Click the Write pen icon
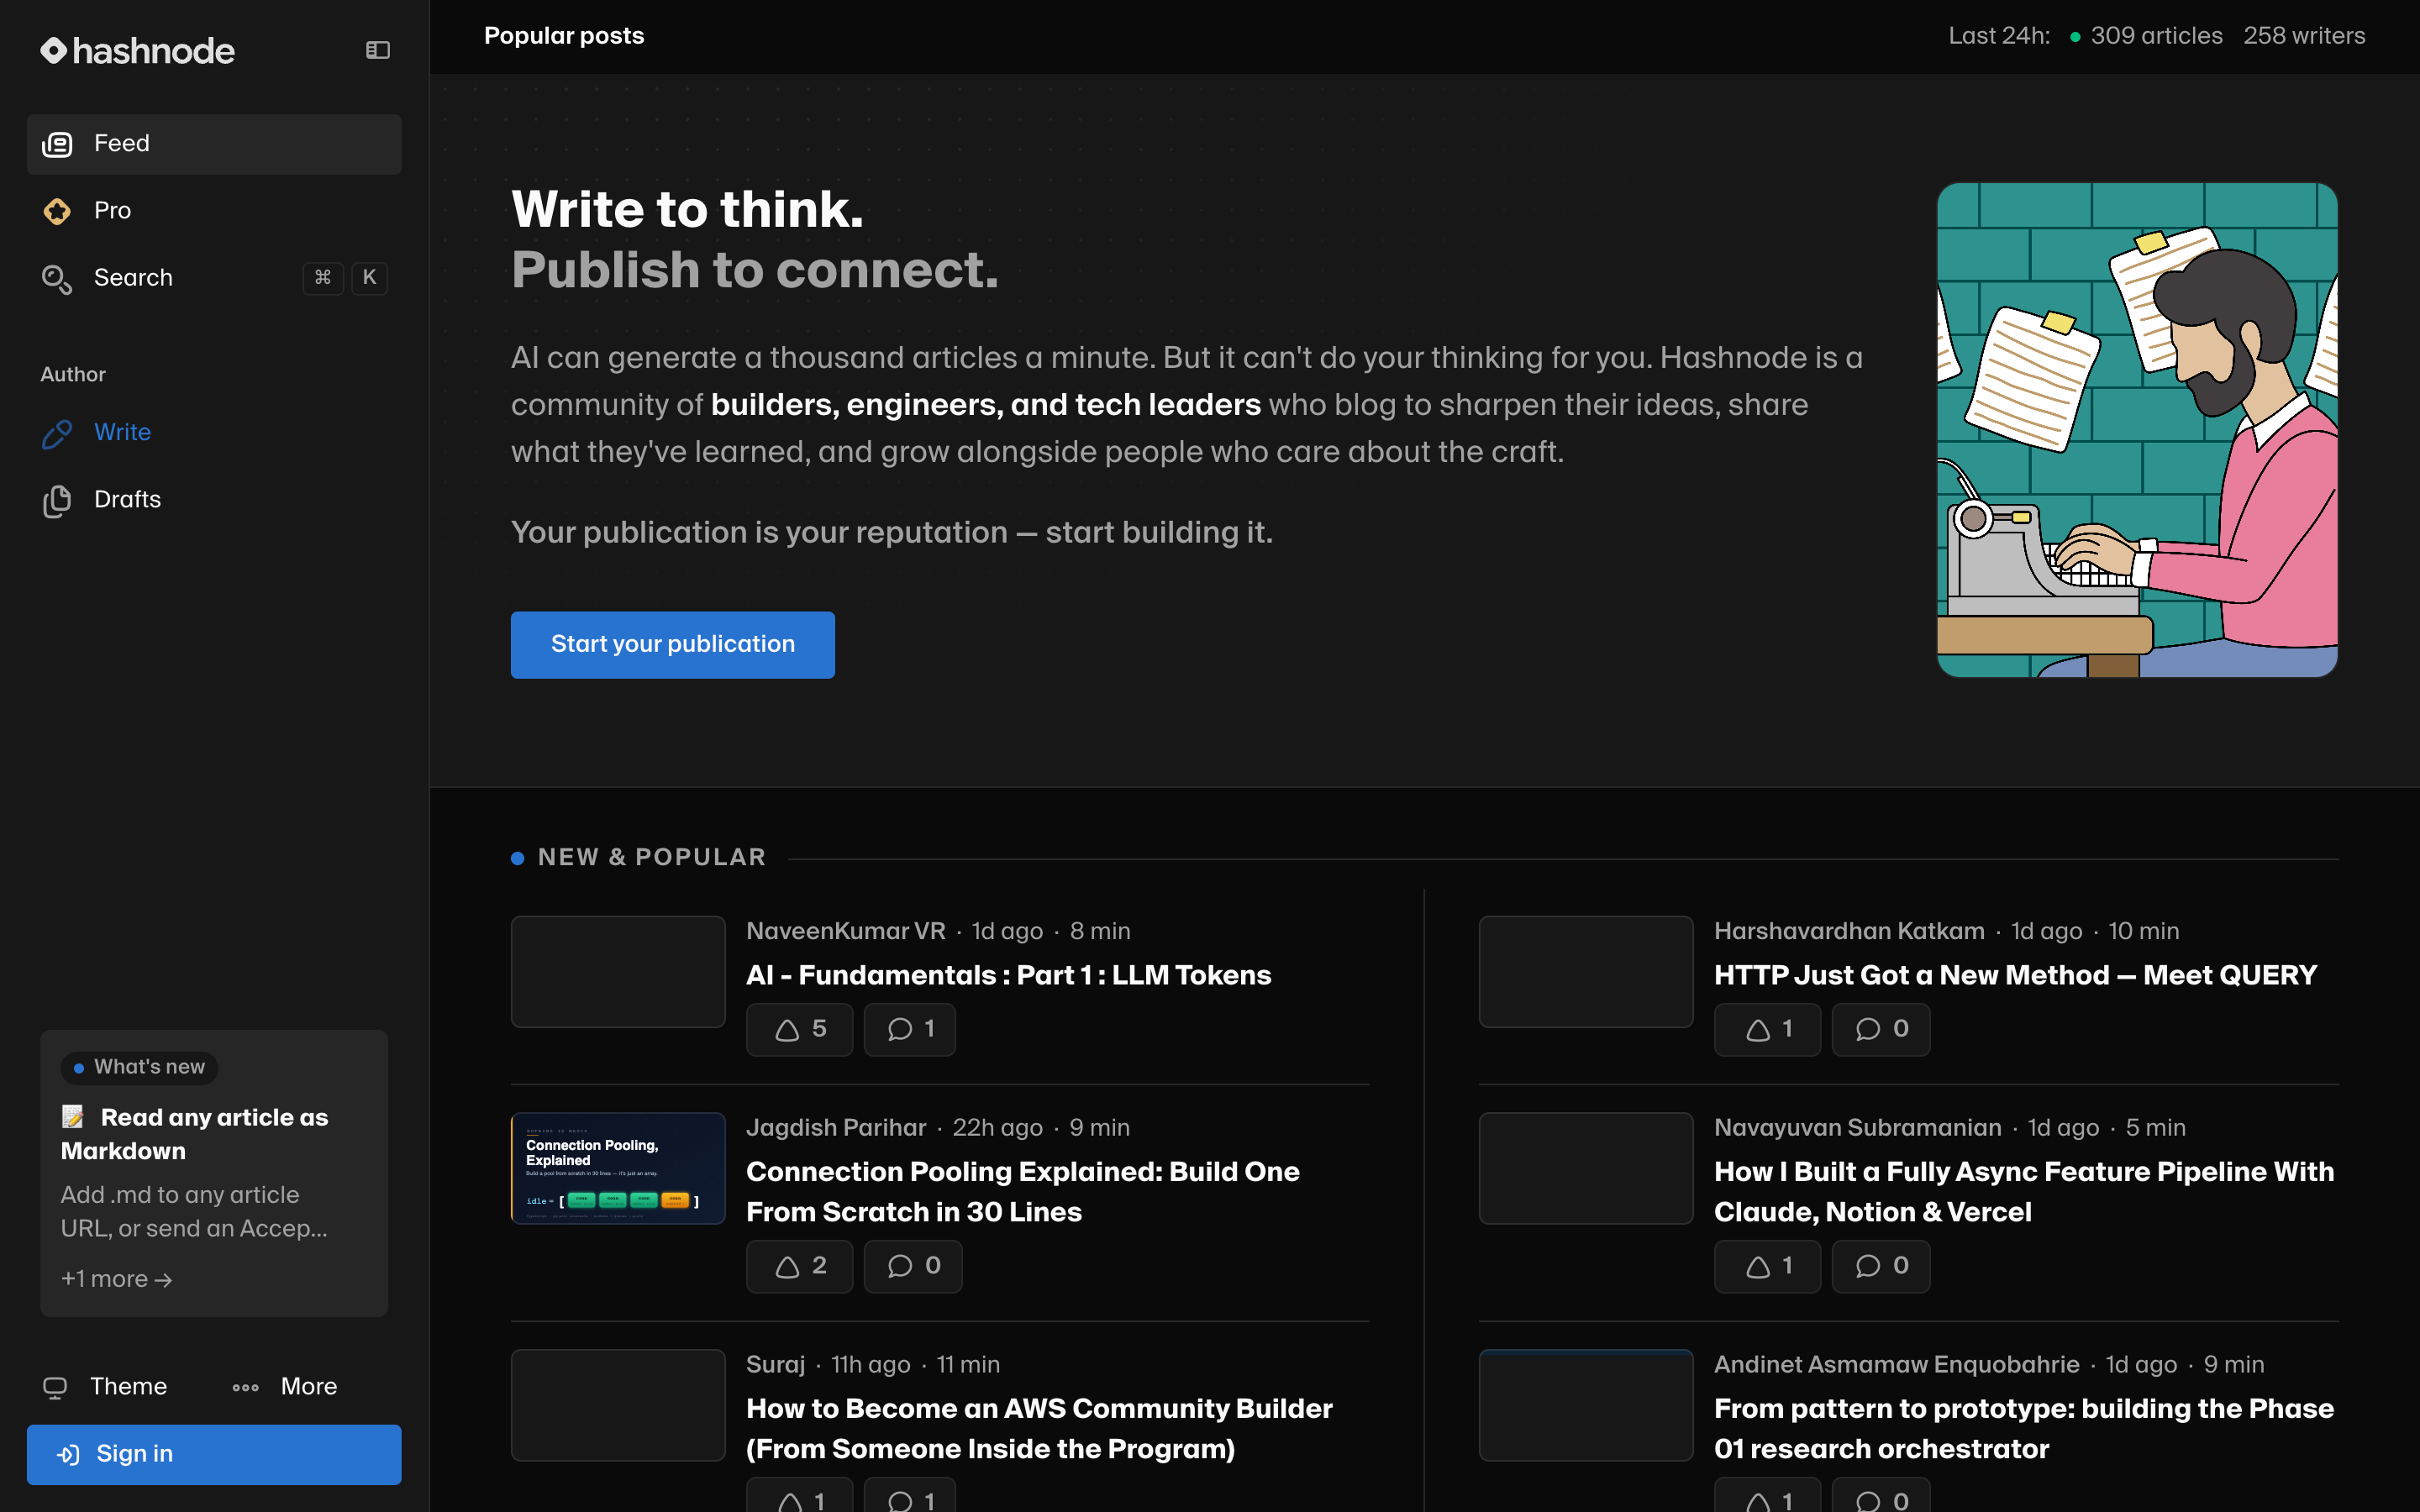 coord(57,434)
